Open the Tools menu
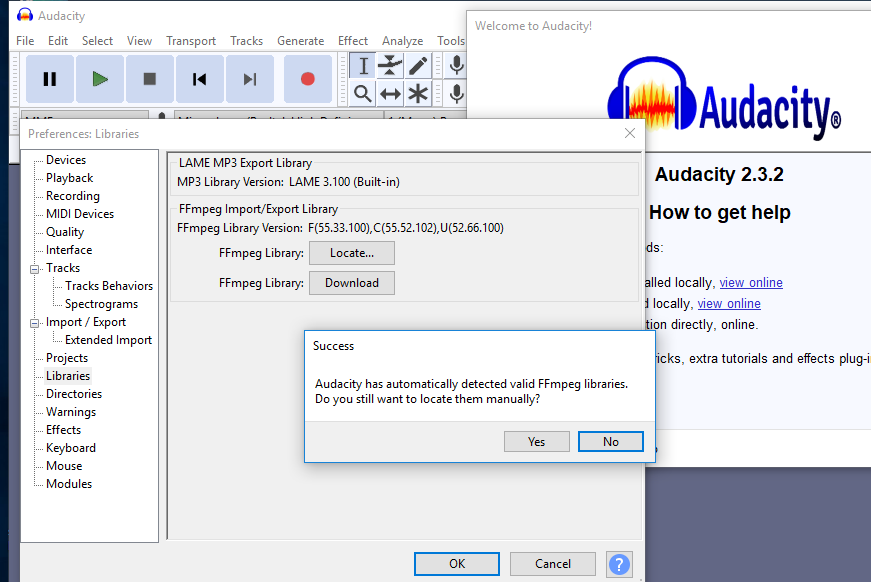Viewport: 871px width, 582px height. (x=450, y=41)
